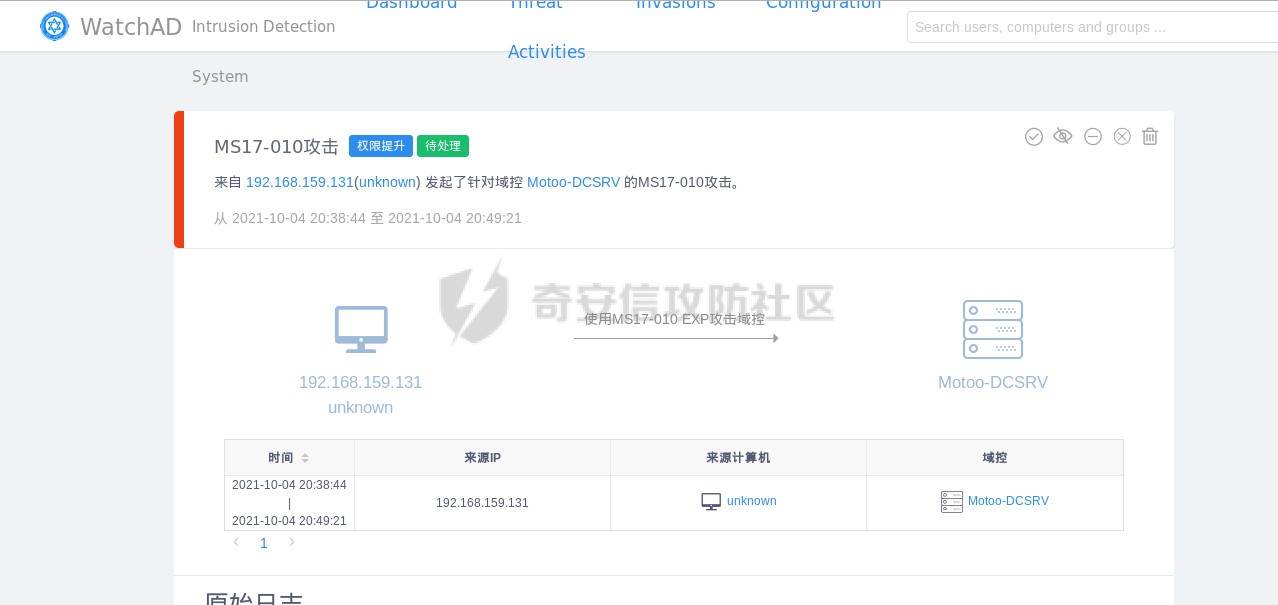
Task: Click the 待处理 green status tag
Action: point(443,146)
